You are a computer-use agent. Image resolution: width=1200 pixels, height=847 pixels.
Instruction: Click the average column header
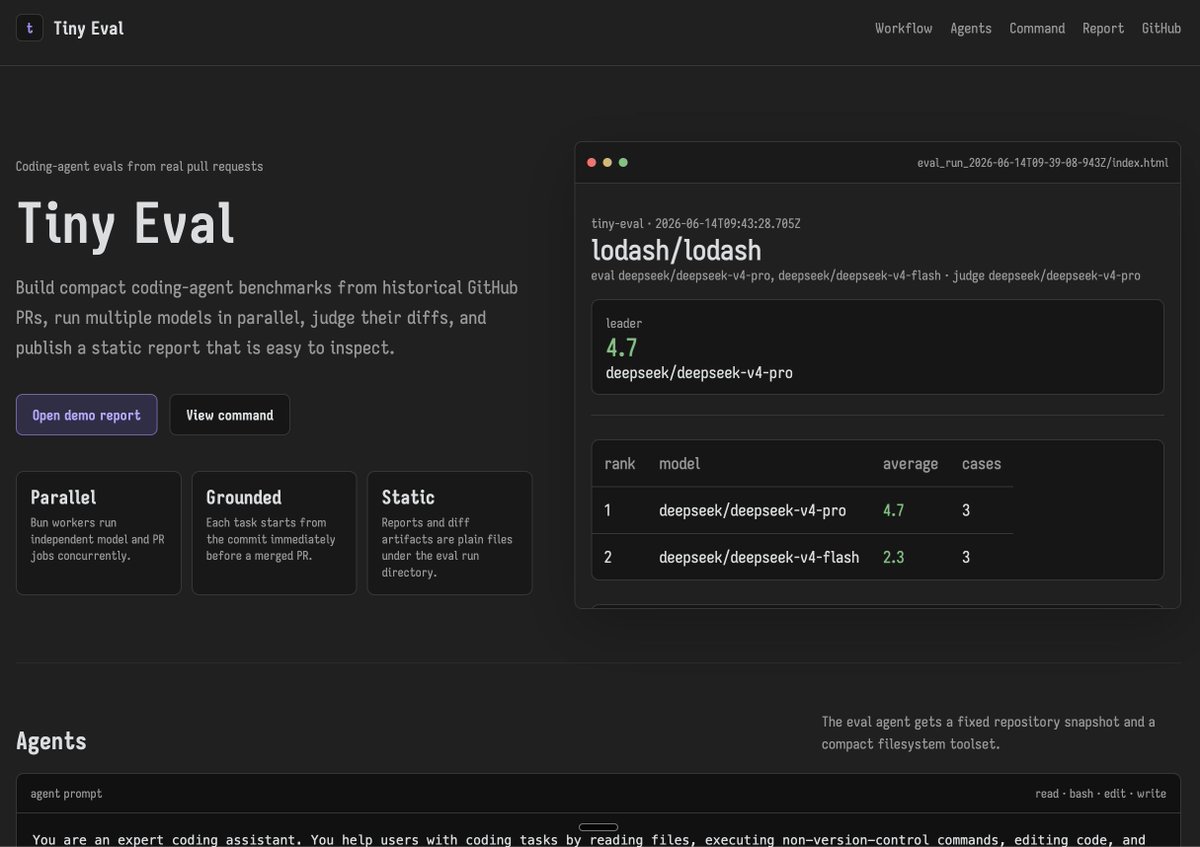(x=910, y=464)
